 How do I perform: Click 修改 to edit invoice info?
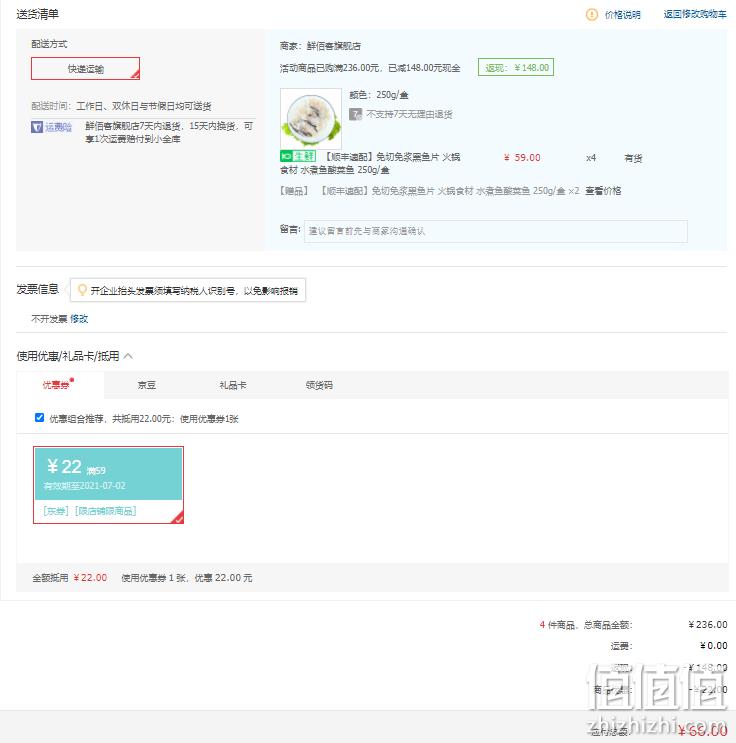coord(79,319)
